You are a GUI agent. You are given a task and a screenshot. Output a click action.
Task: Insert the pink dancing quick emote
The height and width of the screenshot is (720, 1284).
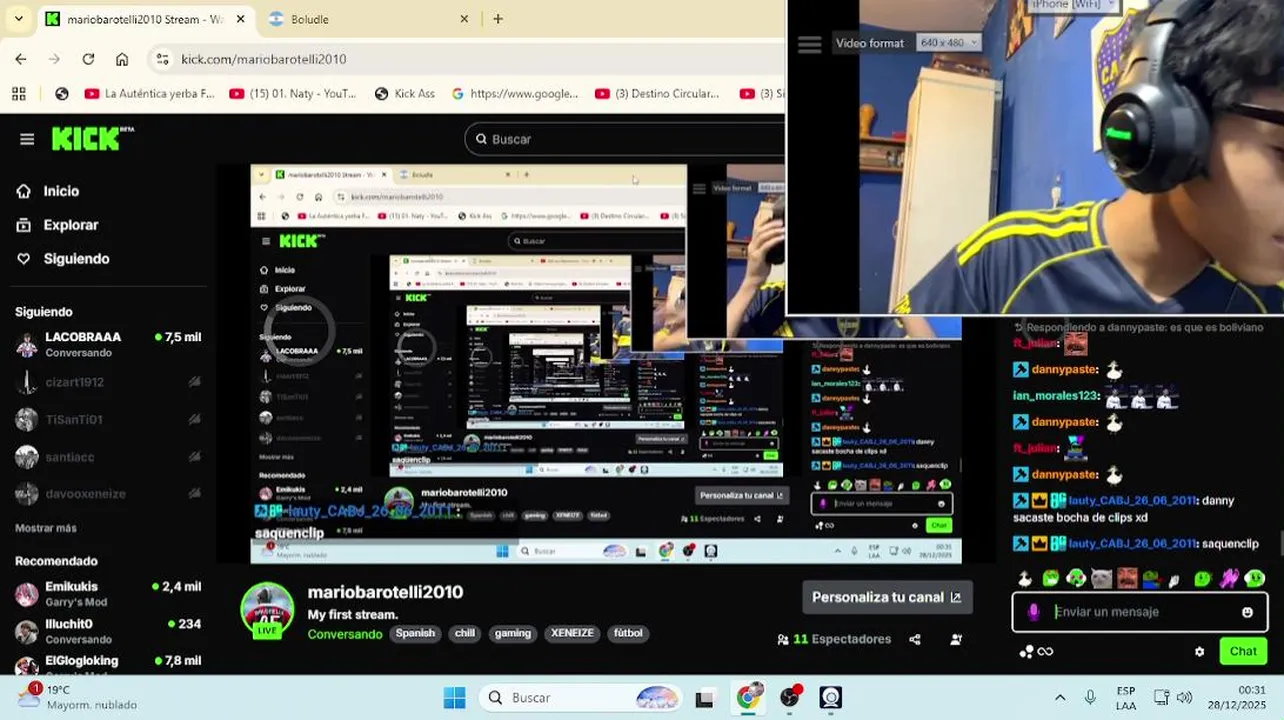[x=1228, y=579]
